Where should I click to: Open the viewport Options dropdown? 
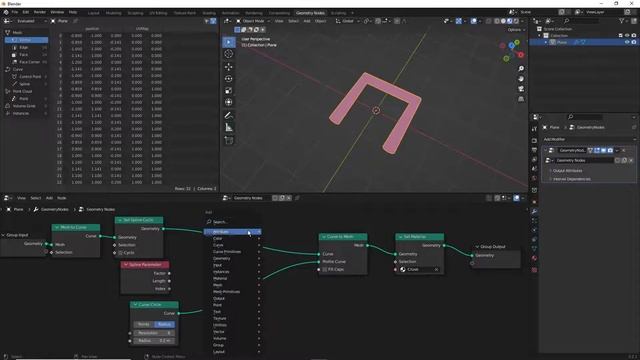[516, 30]
